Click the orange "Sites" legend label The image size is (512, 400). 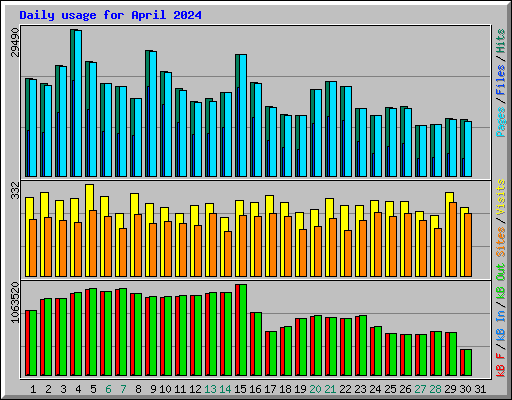[x=501, y=242]
